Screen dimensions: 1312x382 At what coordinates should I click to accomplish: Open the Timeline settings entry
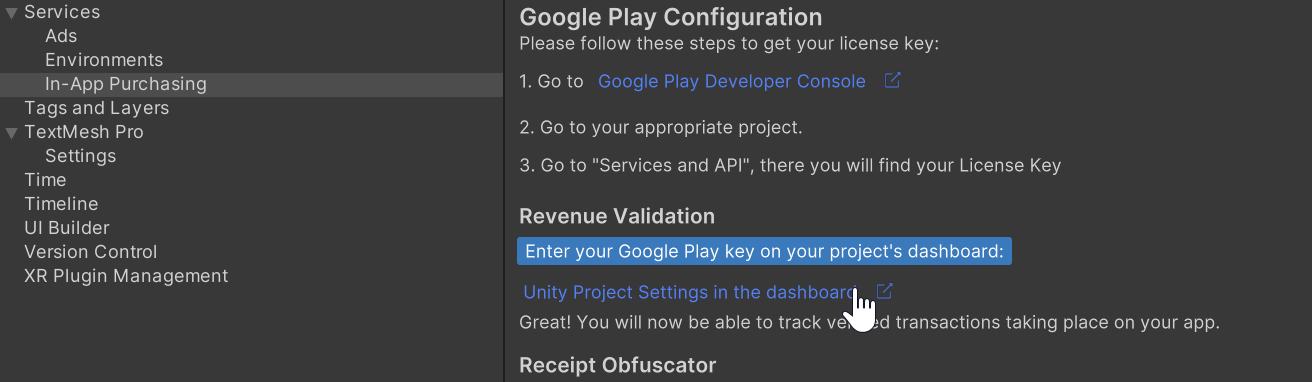click(61, 204)
